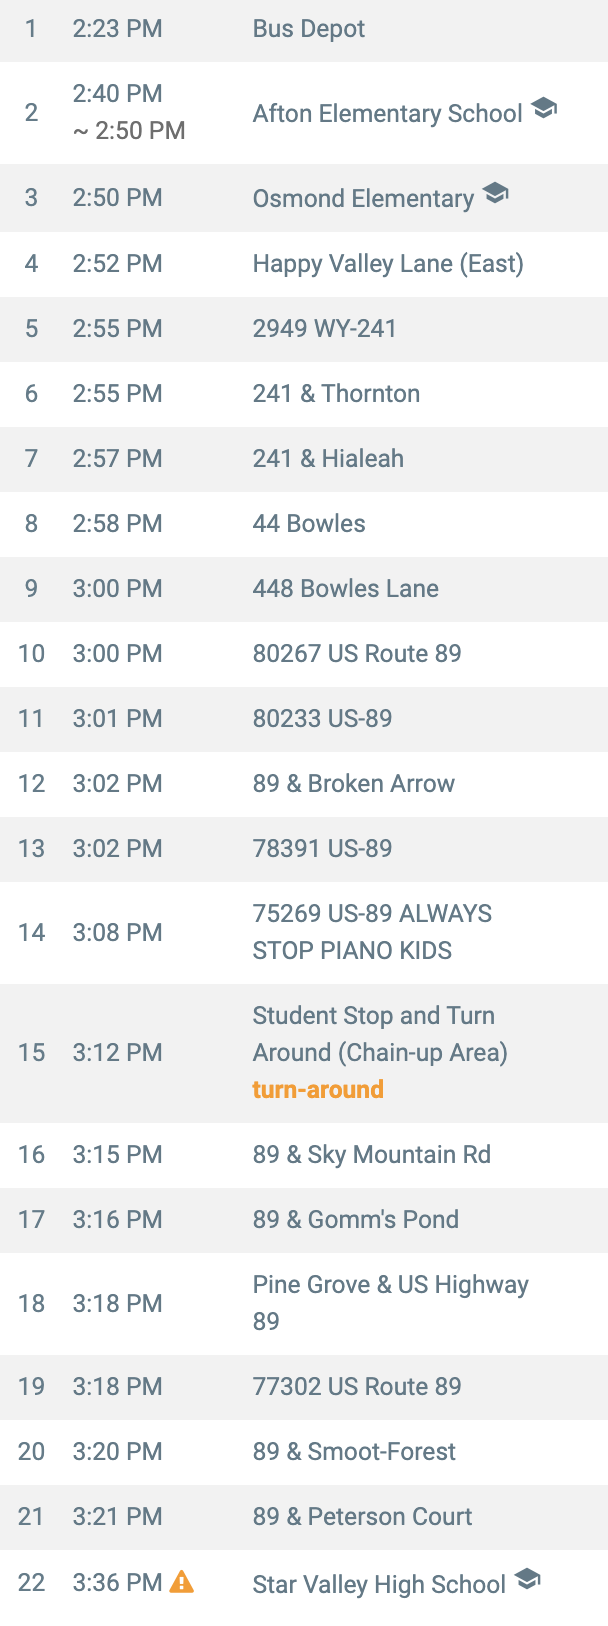Click the Pine Grove & US Highway 89 stop
Image resolution: width=608 pixels, height=1626 pixels.
[390, 1303]
